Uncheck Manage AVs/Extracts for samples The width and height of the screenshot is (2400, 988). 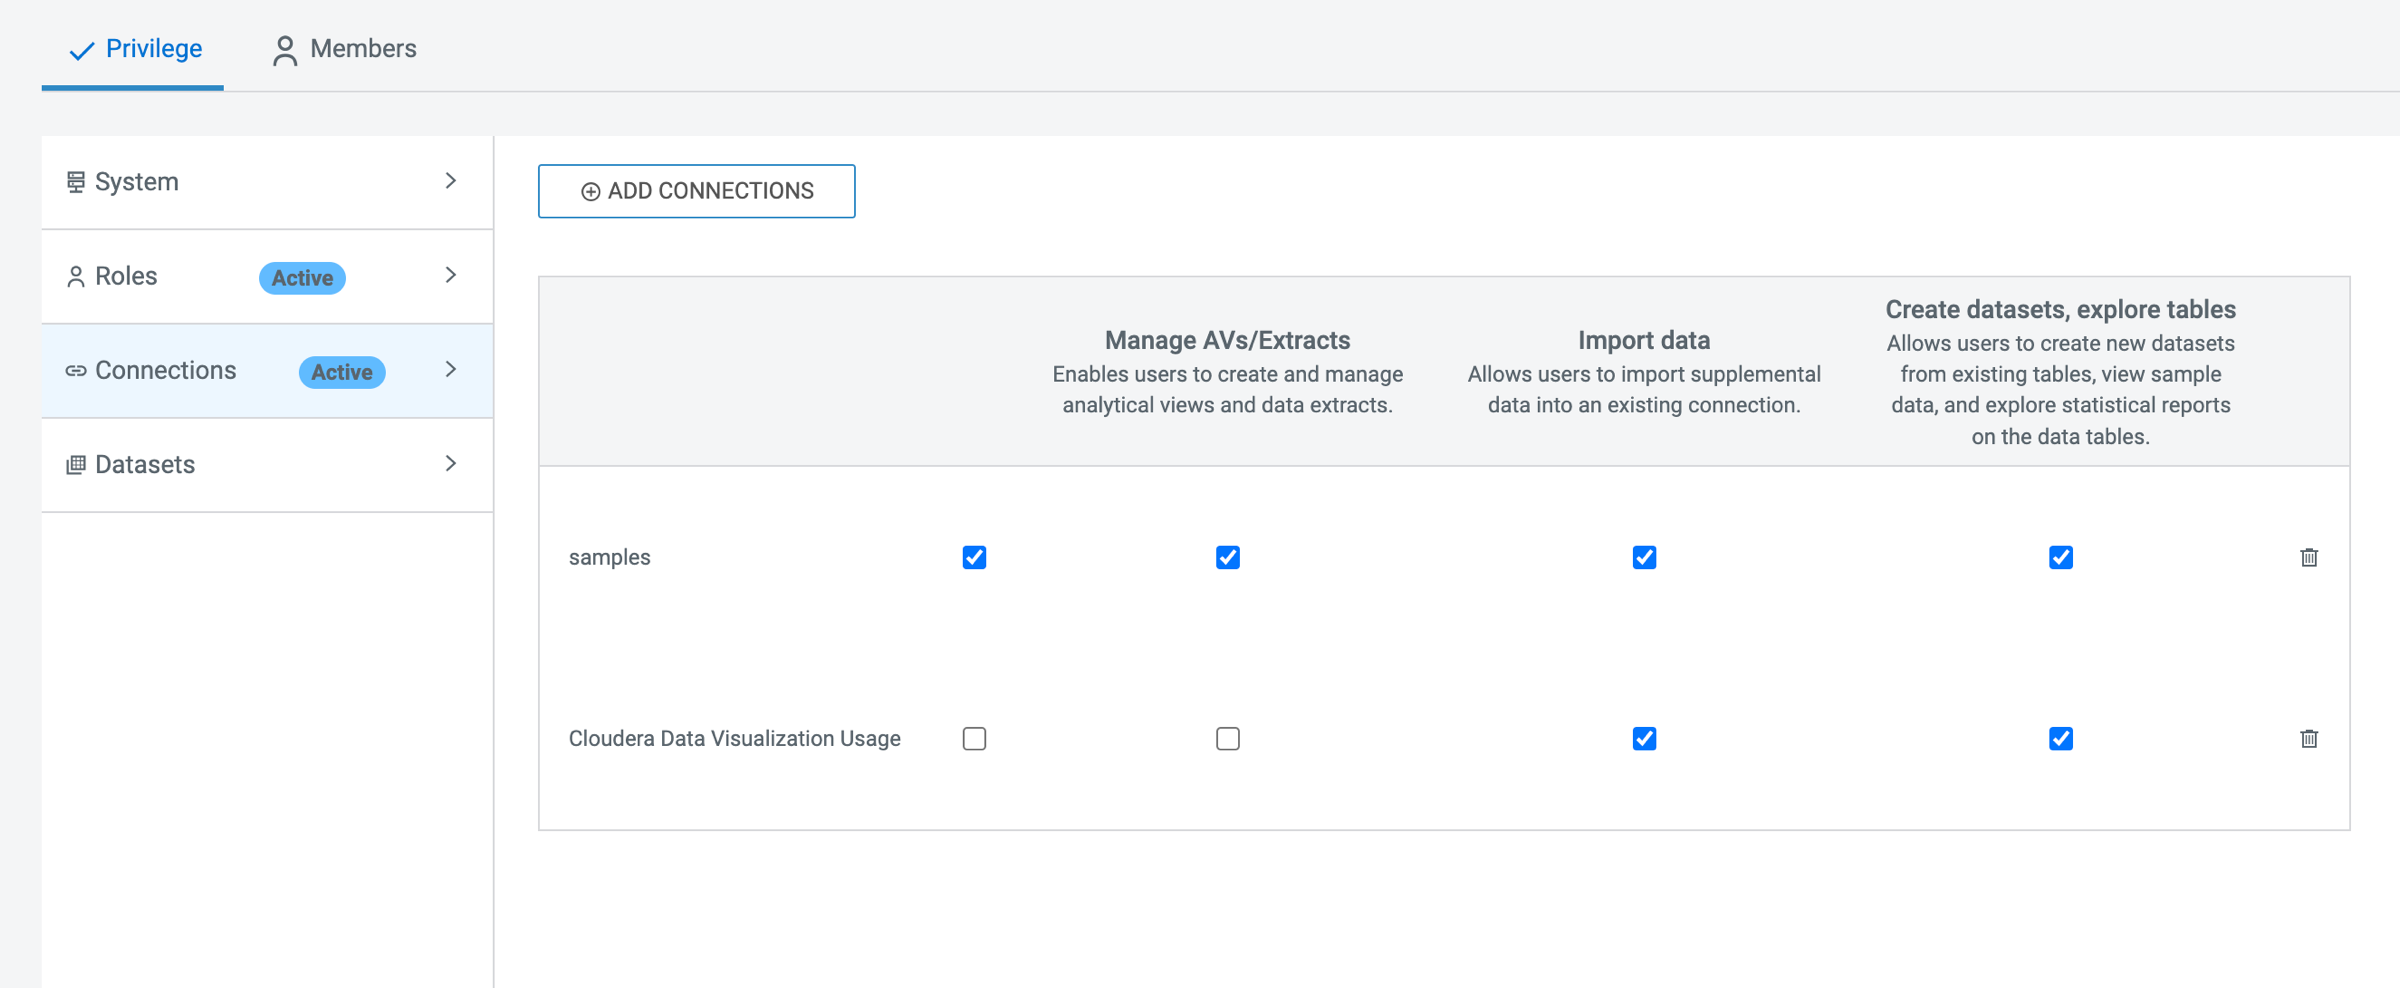pos(1227,557)
